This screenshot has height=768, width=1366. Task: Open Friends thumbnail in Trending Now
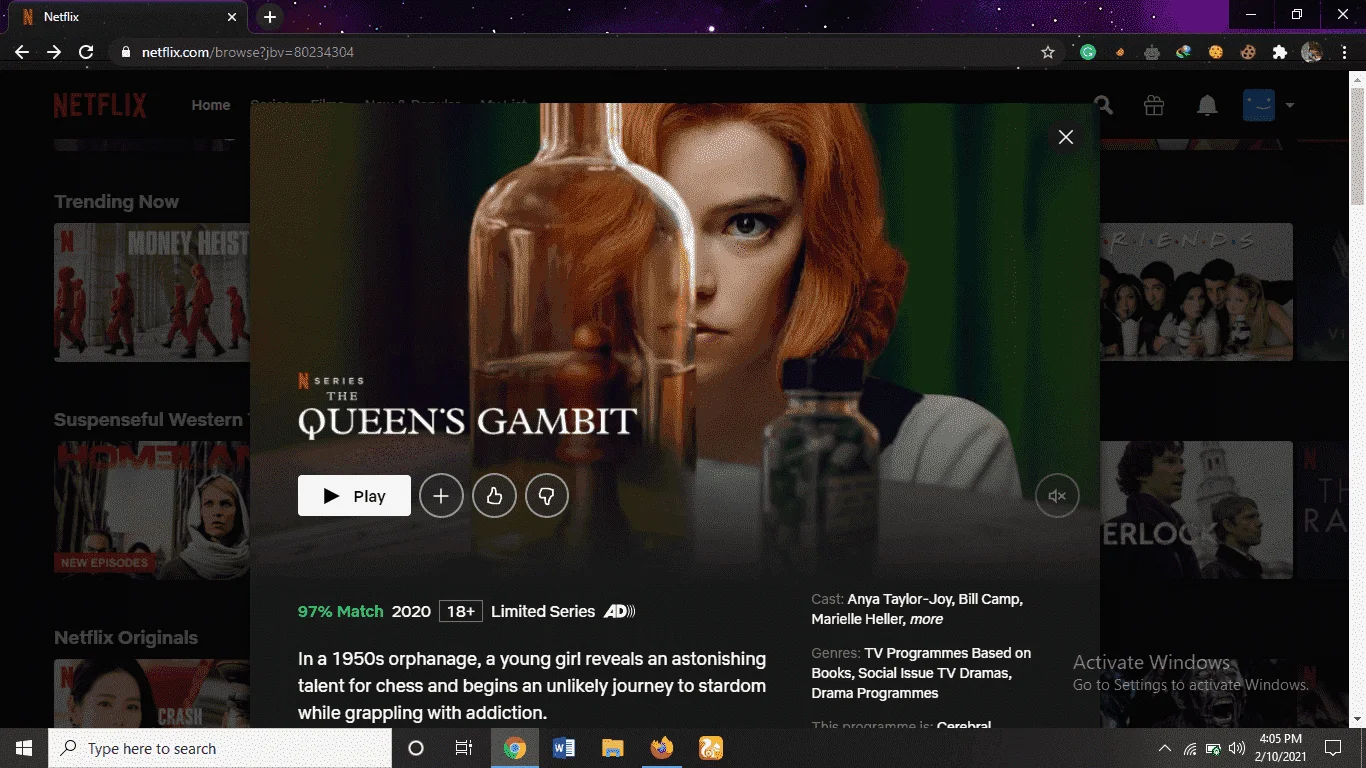click(1196, 292)
